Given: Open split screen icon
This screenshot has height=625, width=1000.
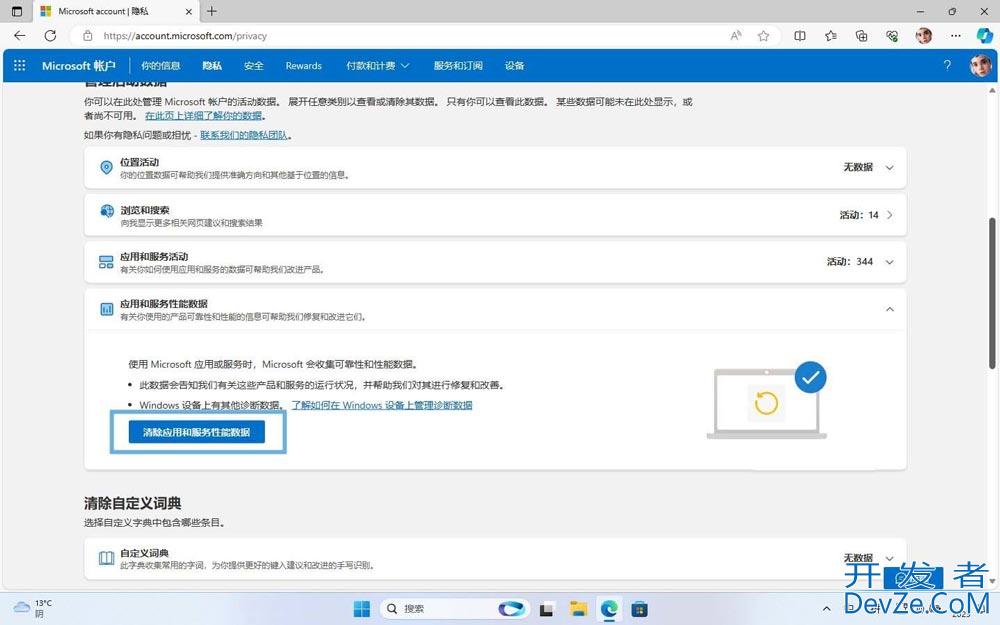Looking at the screenshot, I should [x=800, y=36].
